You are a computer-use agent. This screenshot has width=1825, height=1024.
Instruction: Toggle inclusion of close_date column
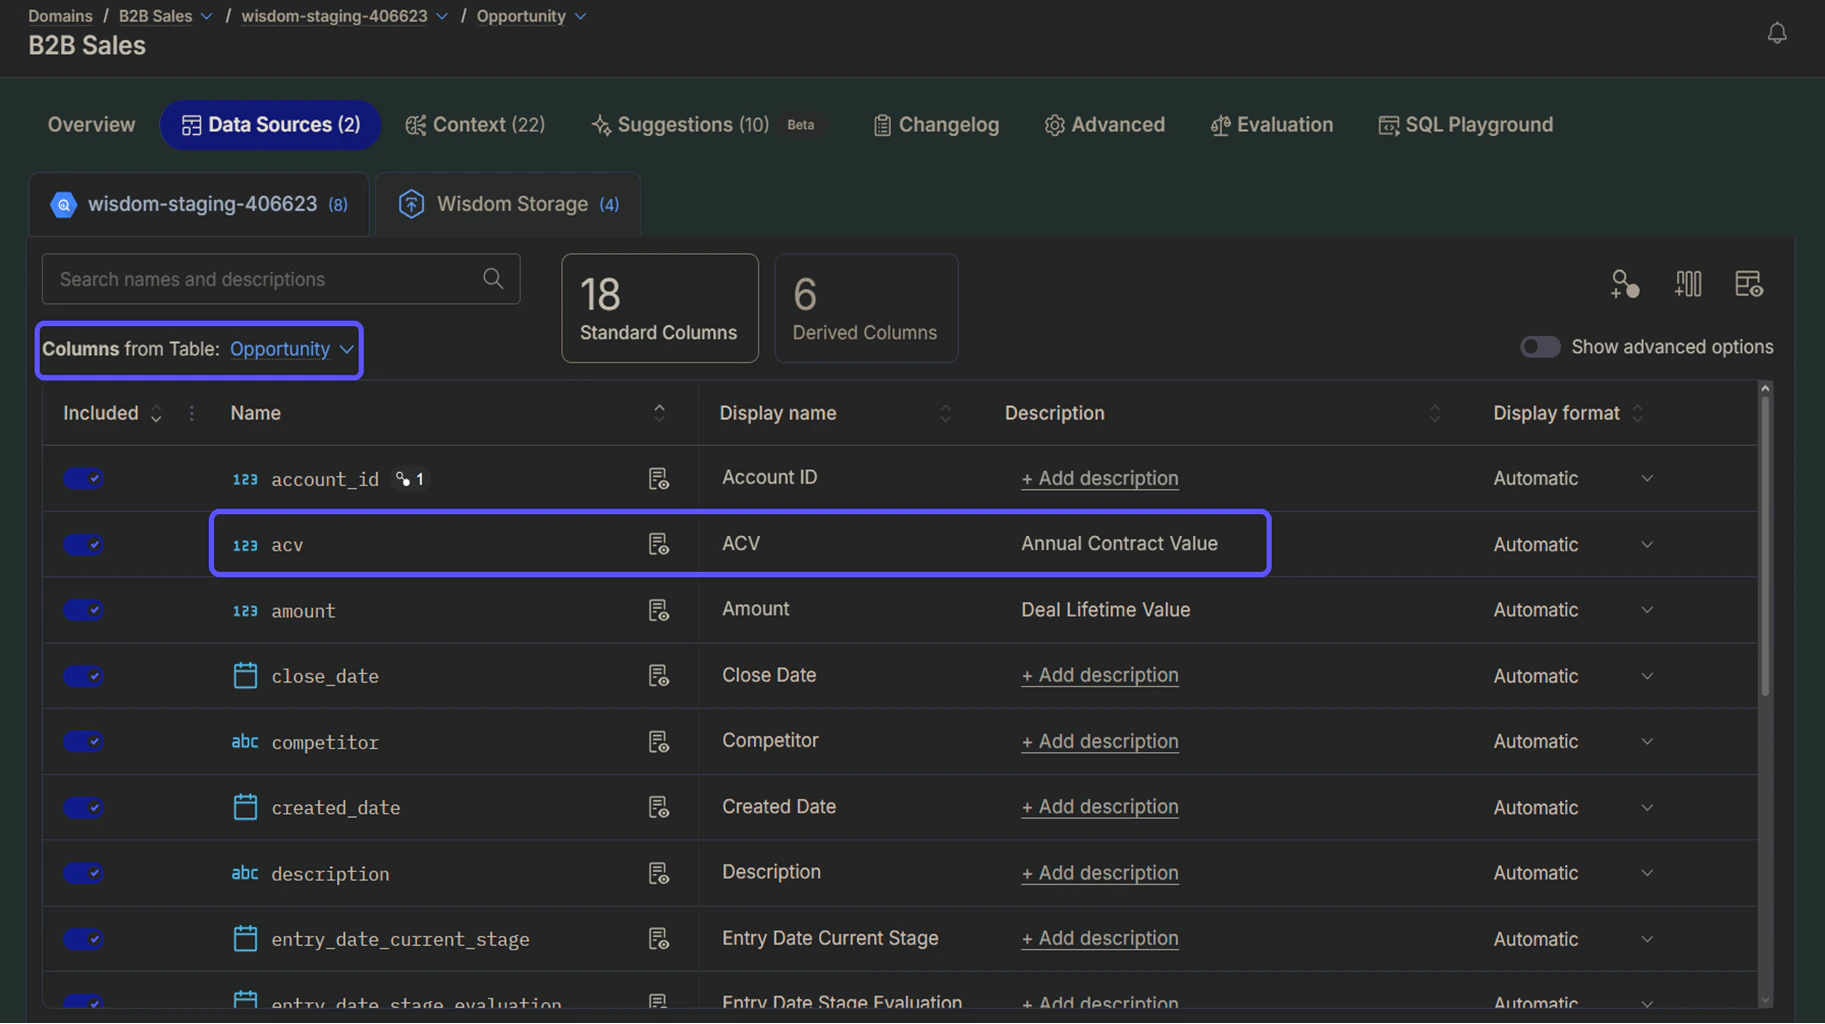(x=83, y=676)
